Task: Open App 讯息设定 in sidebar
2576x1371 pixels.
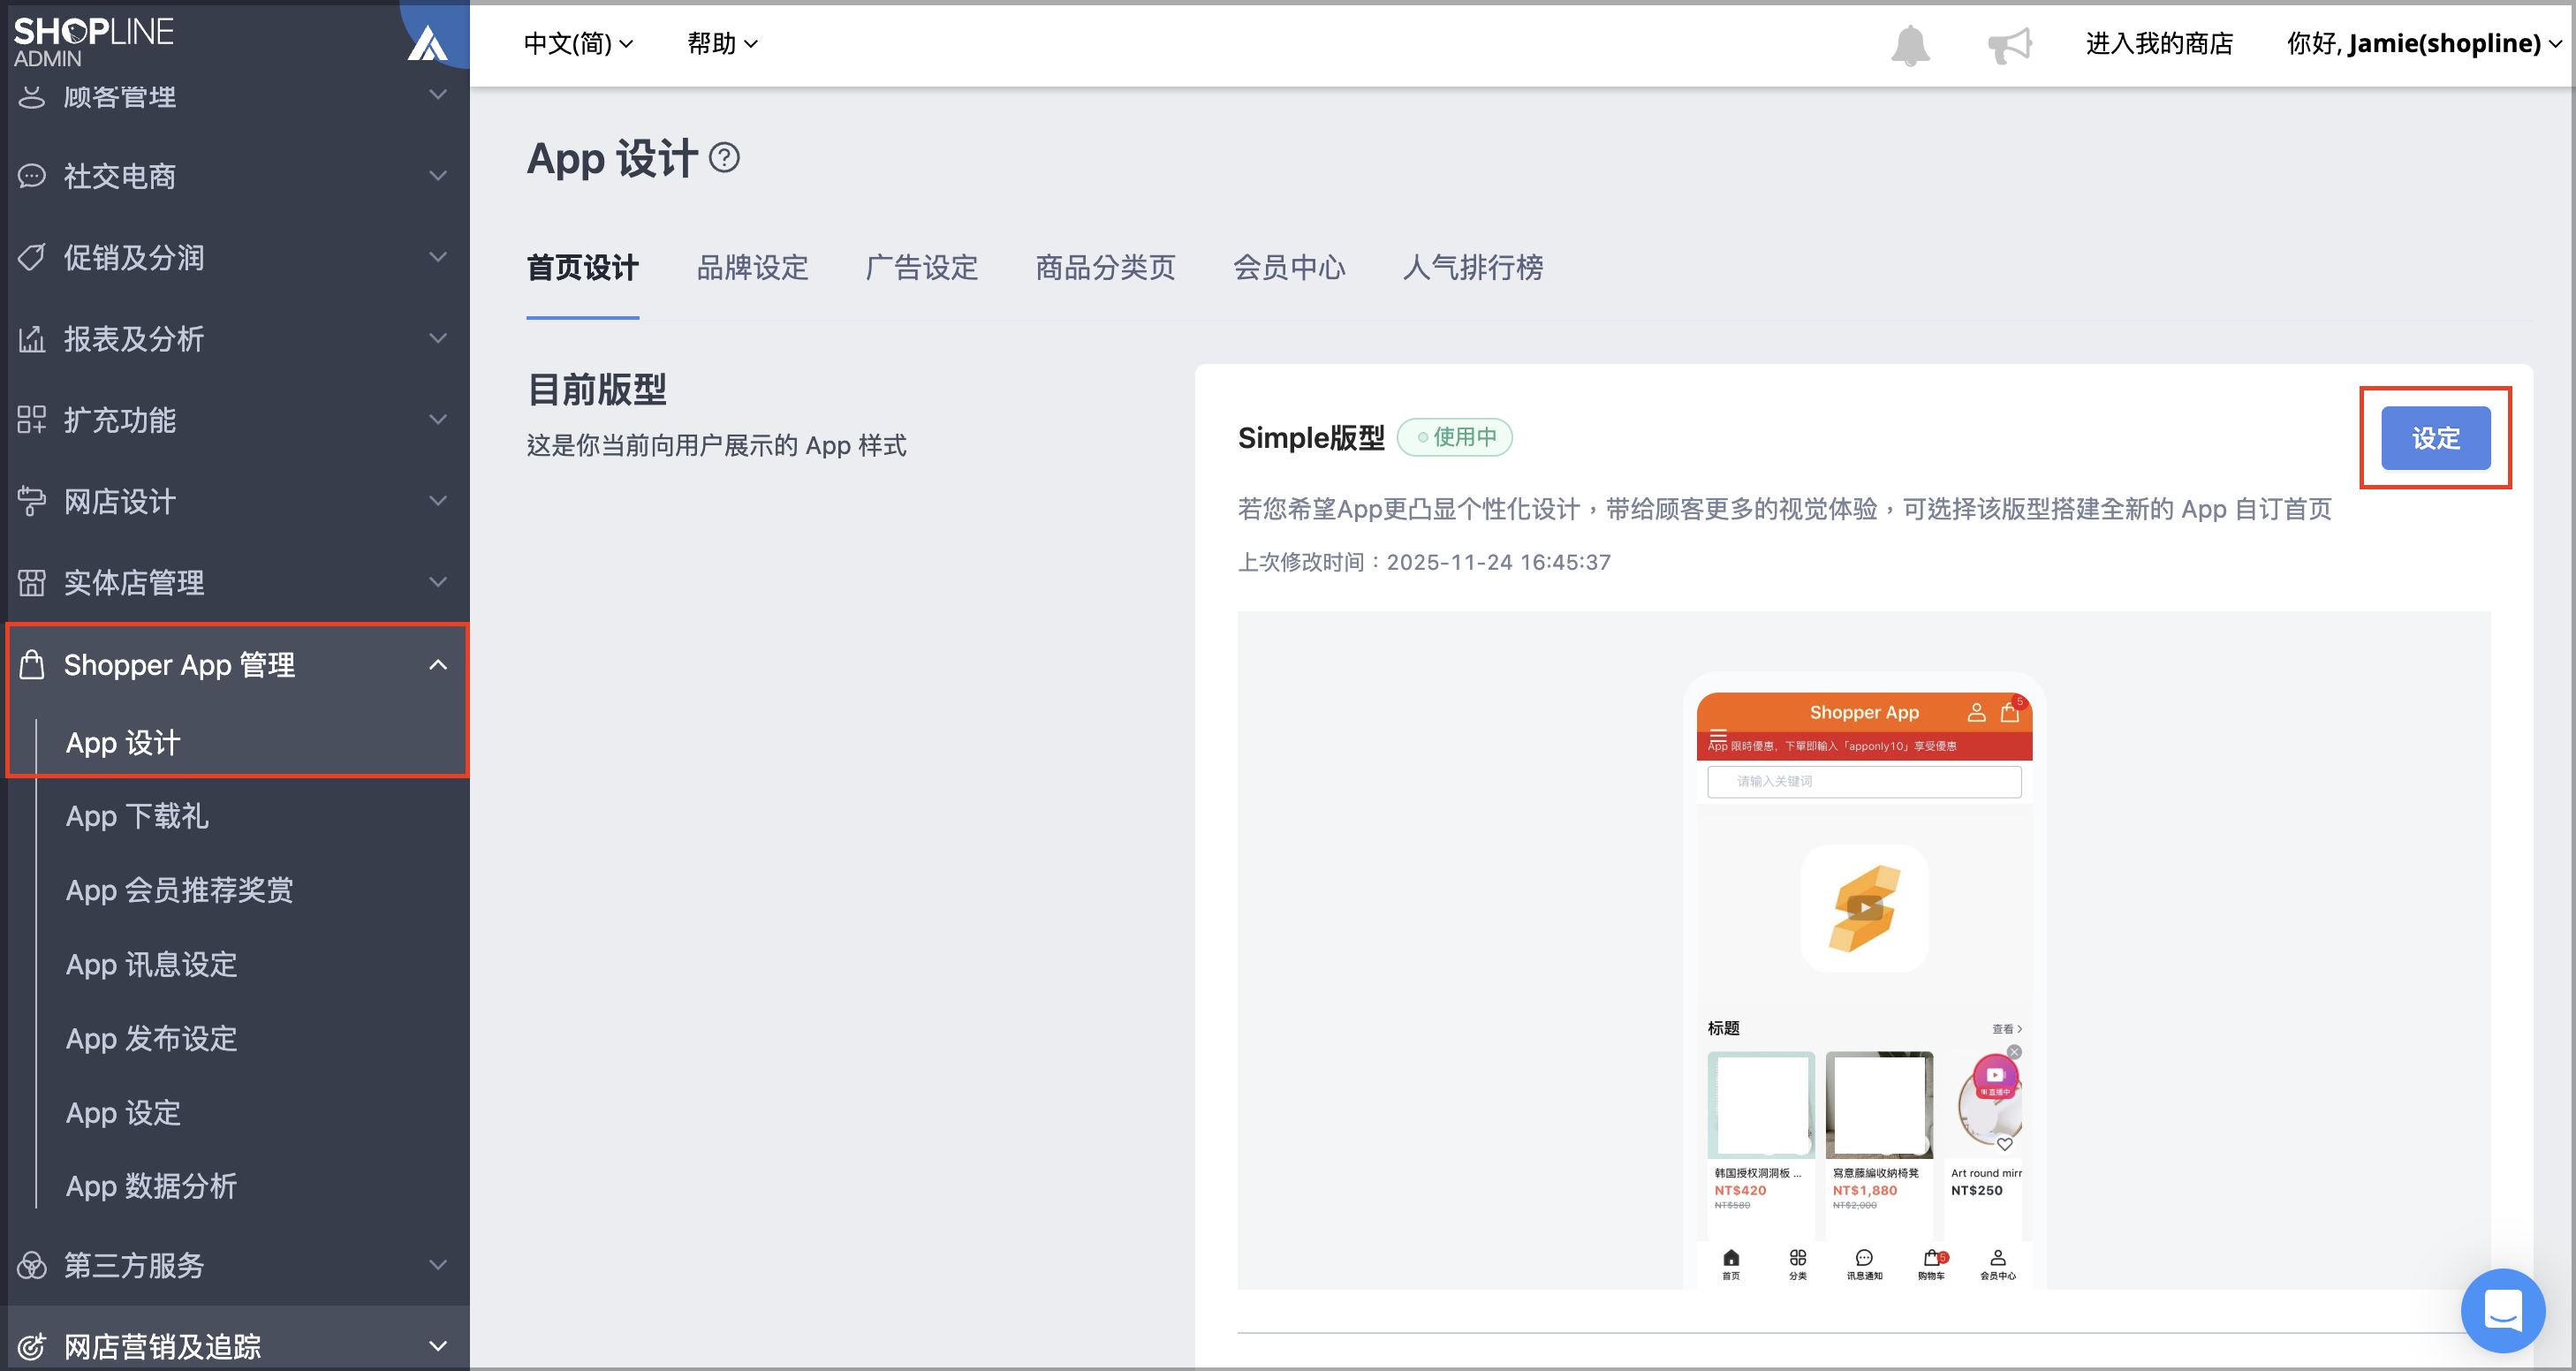Action: pos(151,964)
